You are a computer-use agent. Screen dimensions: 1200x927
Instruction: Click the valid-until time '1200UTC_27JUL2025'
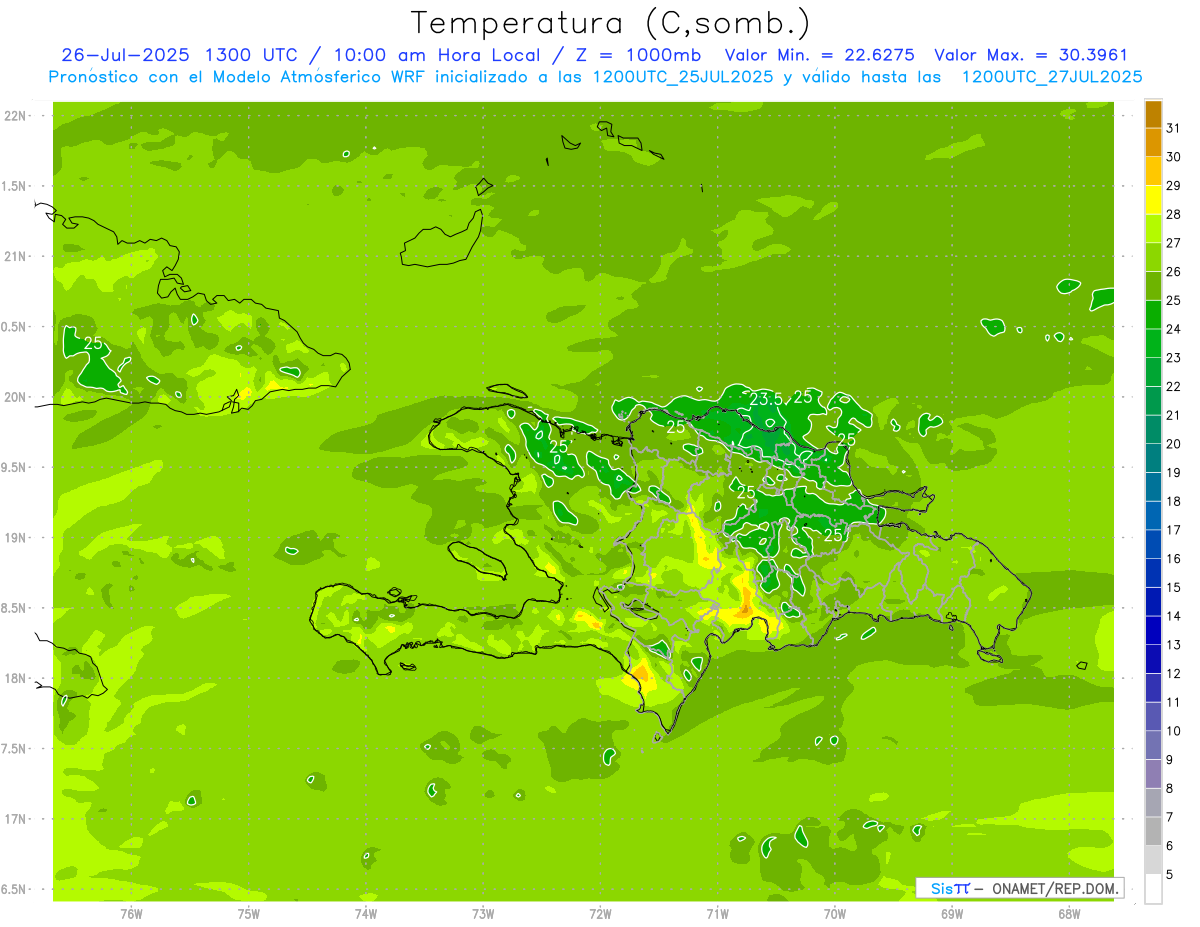pos(1052,77)
